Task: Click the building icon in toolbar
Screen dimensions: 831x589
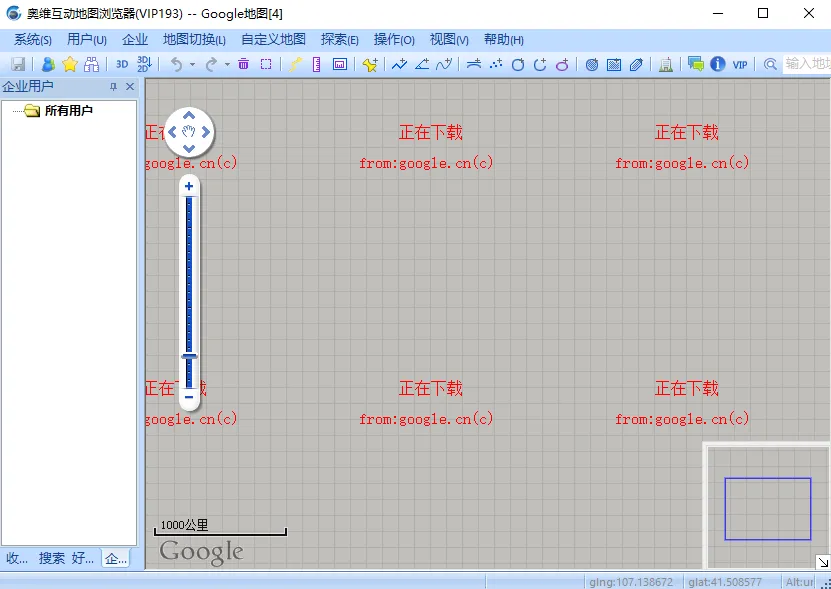Action: click(666, 64)
